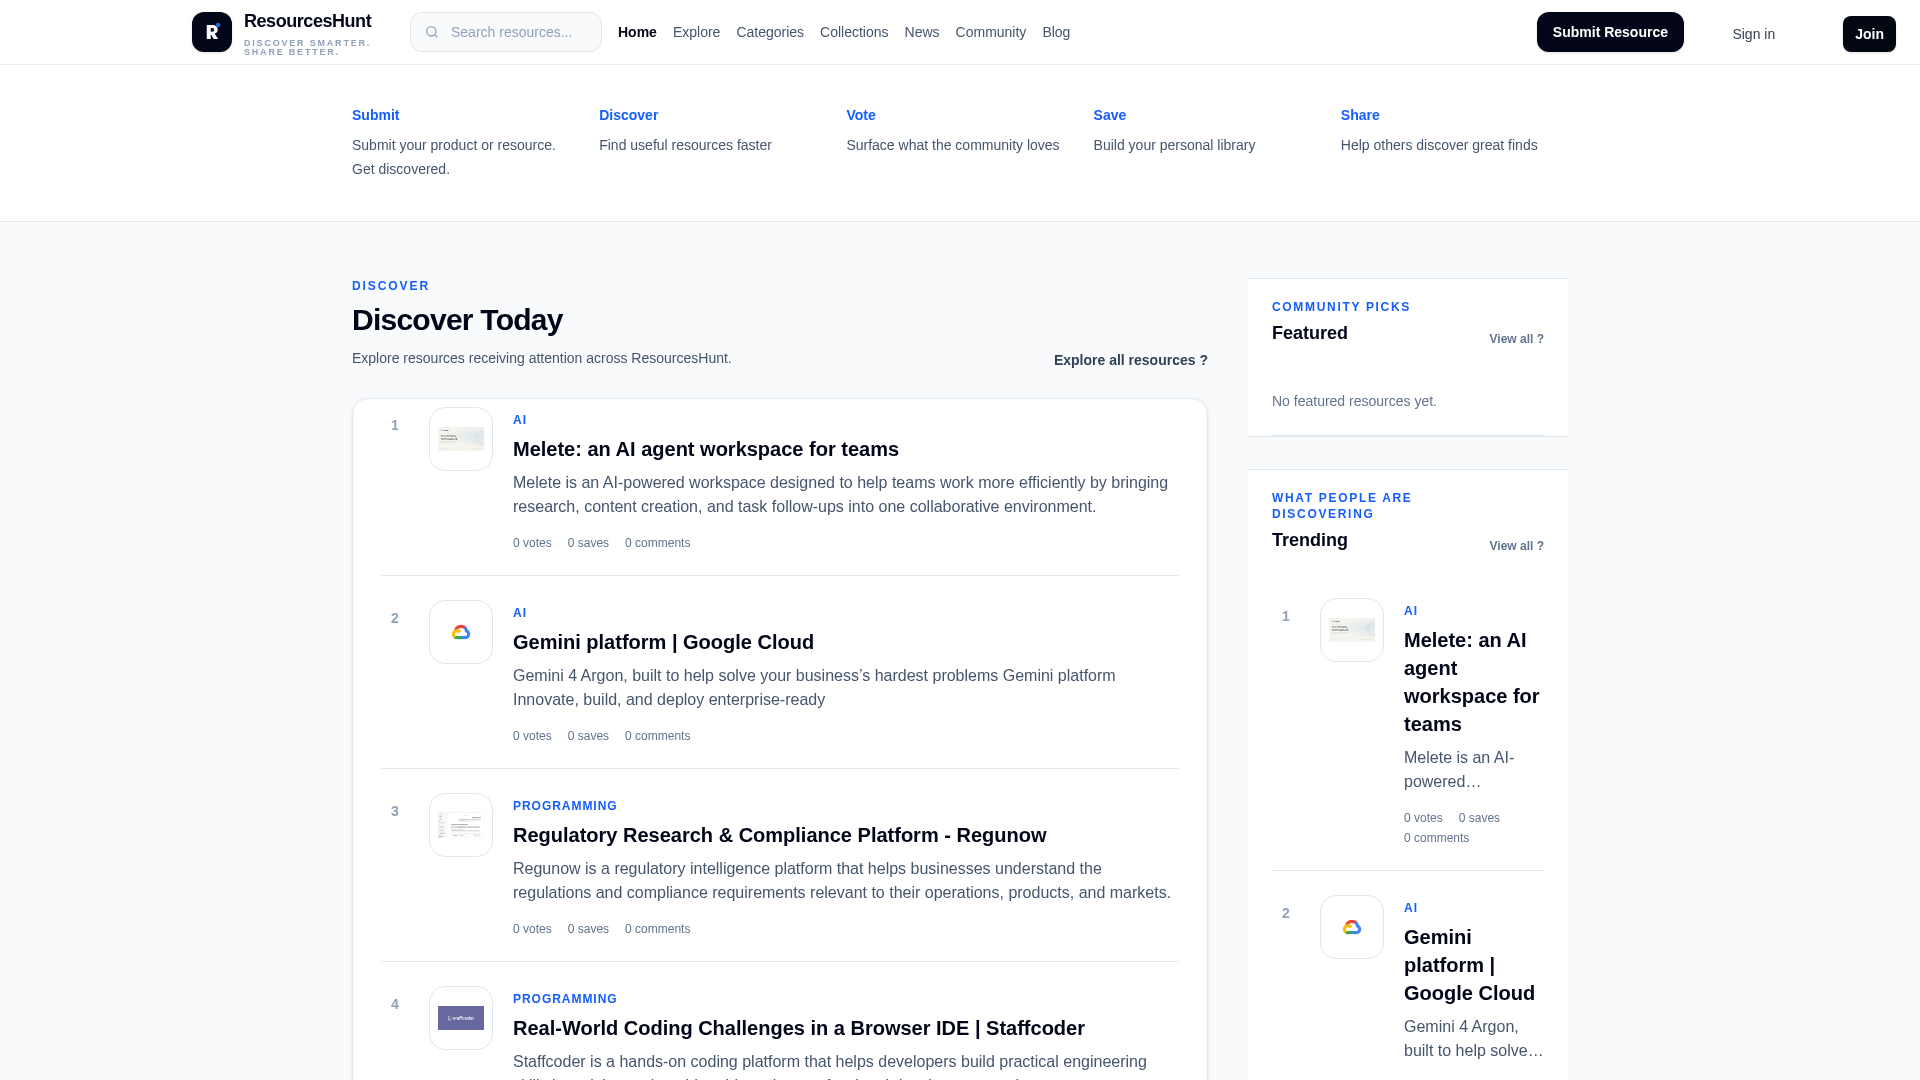Image resolution: width=1920 pixels, height=1080 pixels.
Task: Click the Join button
Action: [1869, 34]
